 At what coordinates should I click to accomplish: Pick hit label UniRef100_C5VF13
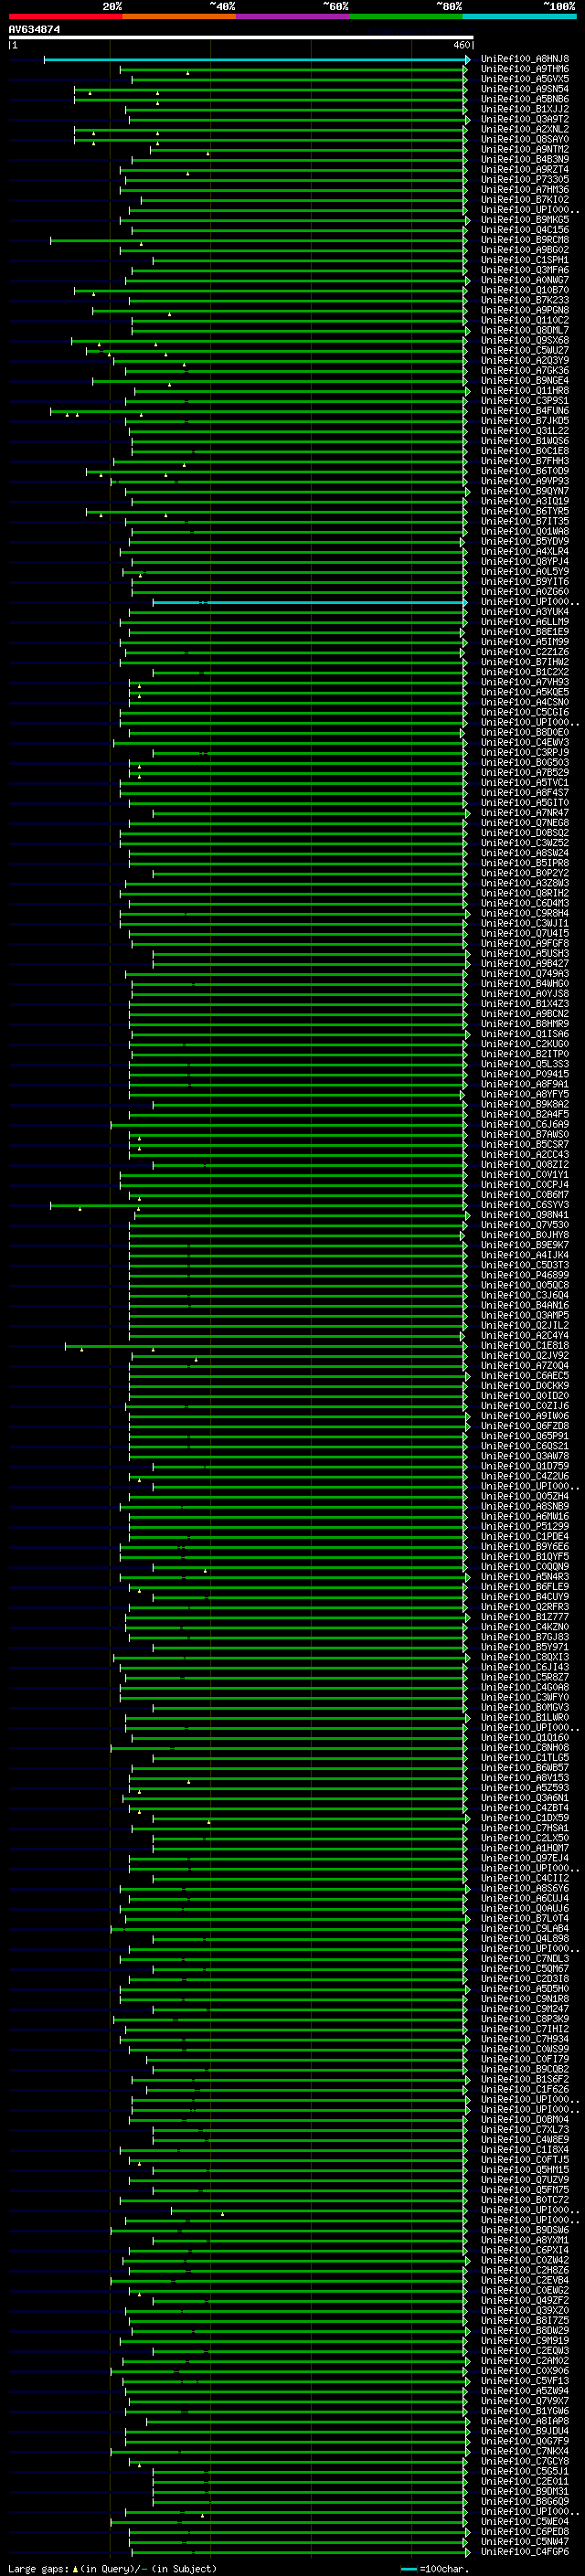(525, 2381)
